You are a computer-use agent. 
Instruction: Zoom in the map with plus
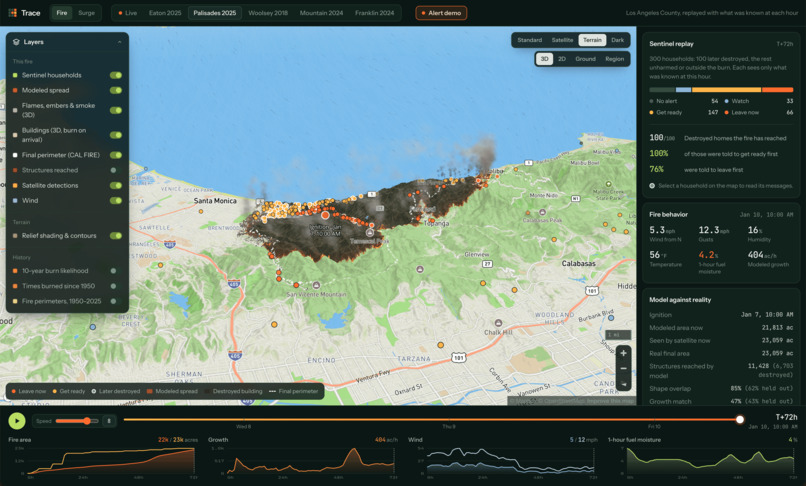623,353
